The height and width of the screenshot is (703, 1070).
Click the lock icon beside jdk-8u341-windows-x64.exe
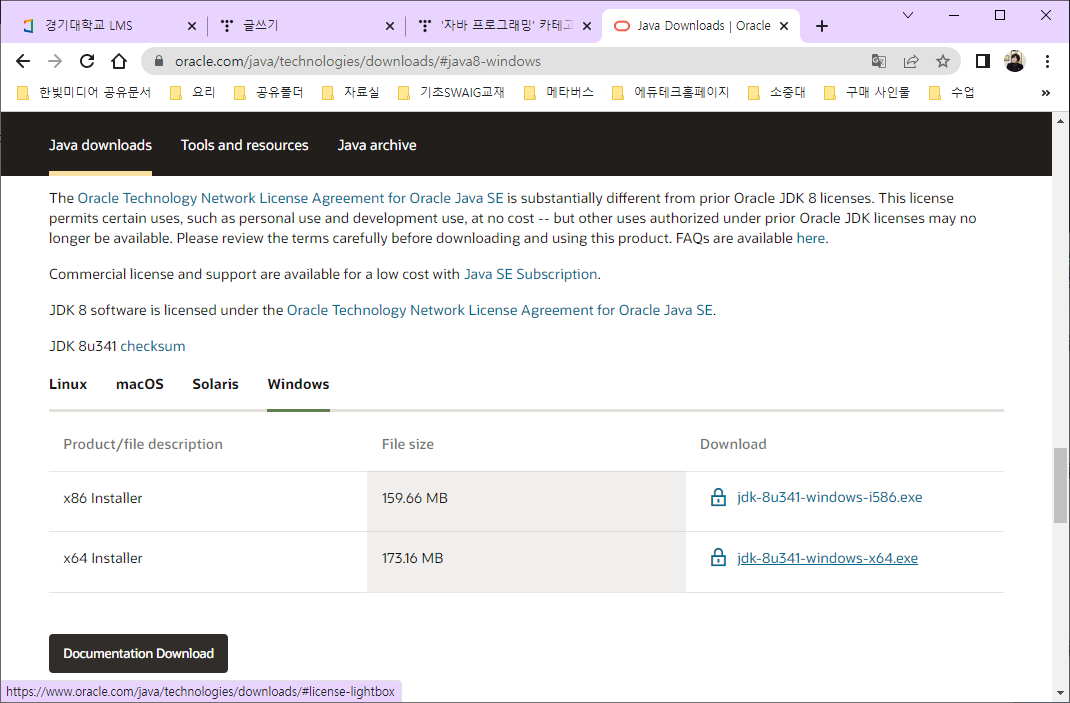718,558
